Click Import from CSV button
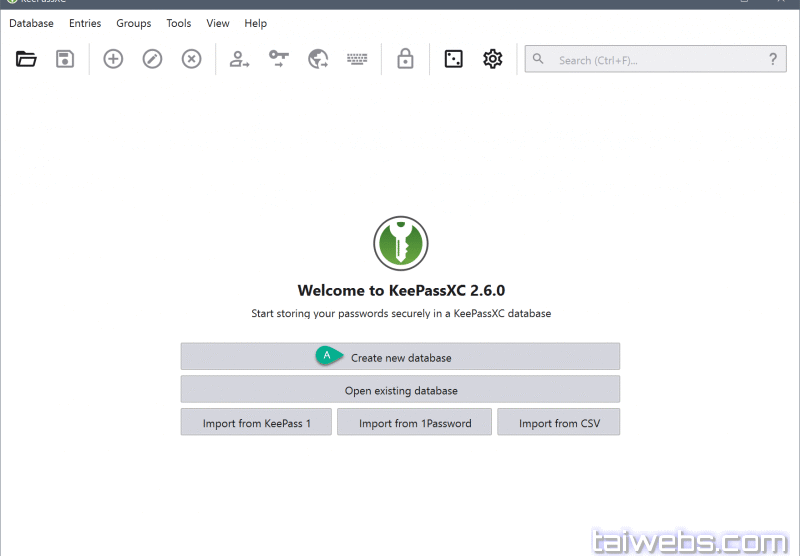The height and width of the screenshot is (556, 800). click(559, 422)
